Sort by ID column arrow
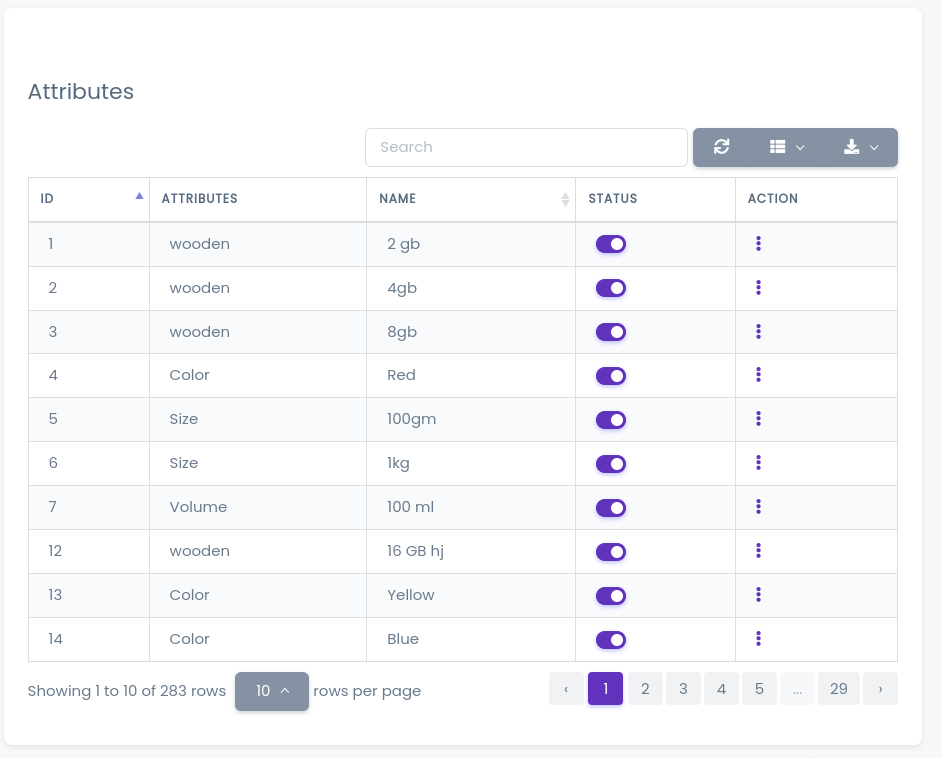The image size is (942, 758). 139,197
